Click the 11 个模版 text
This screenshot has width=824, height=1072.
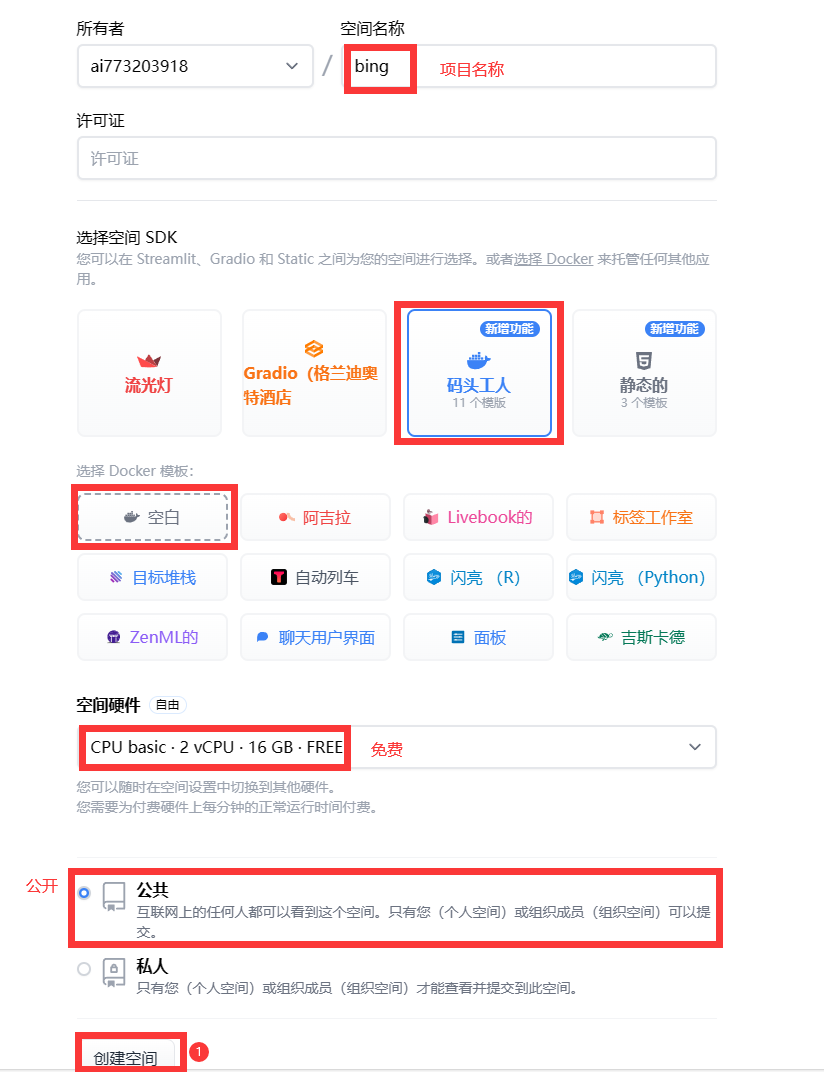[479, 403]
